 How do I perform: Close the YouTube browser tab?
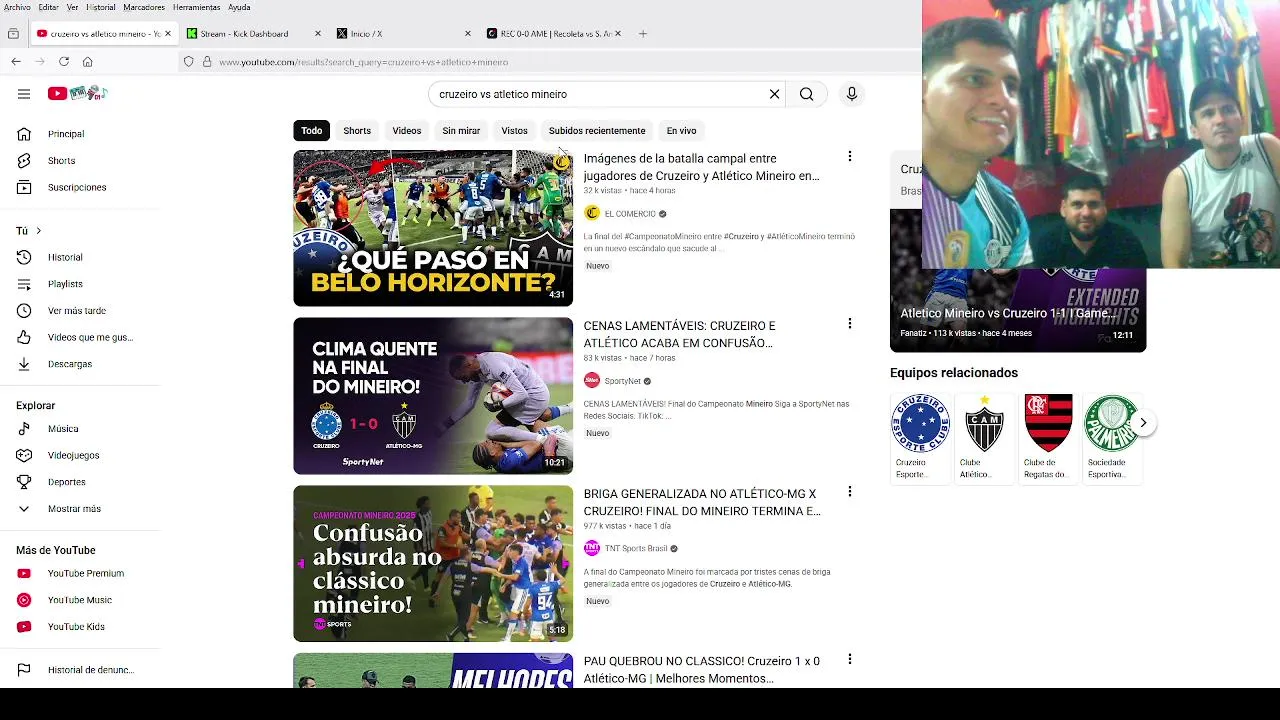pyautogui.click(x=168, y=34)
